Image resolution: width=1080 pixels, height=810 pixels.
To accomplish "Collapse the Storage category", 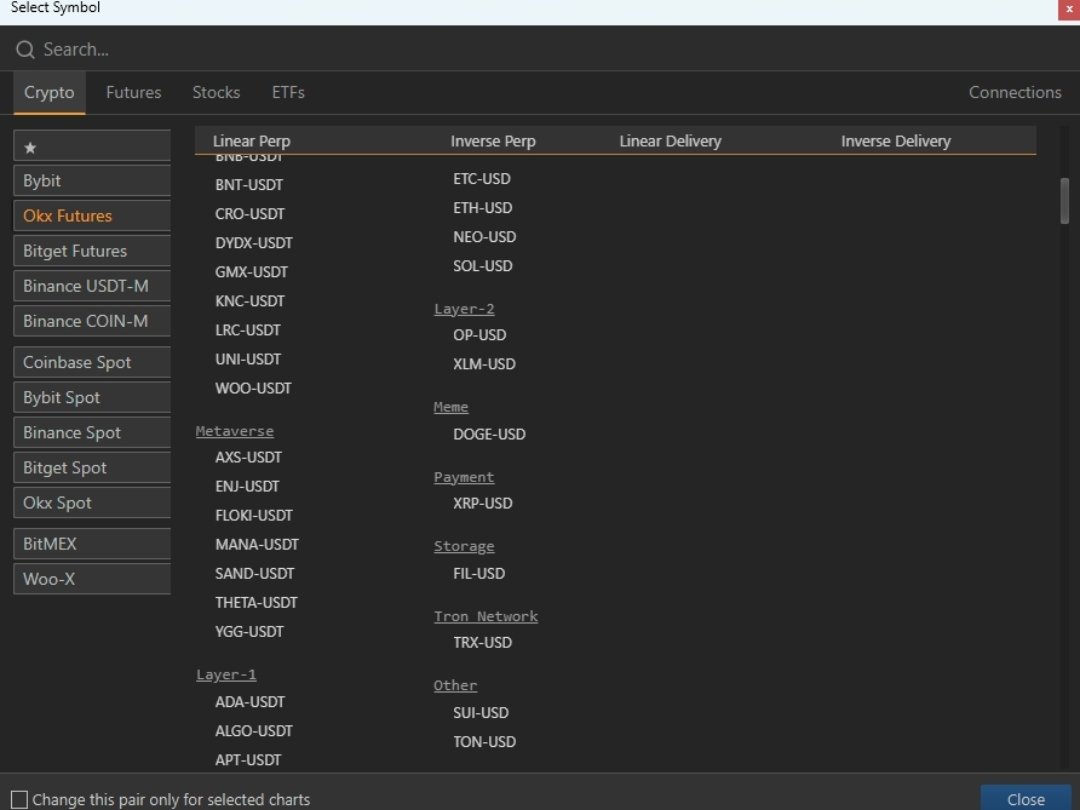I will point(464,546).
